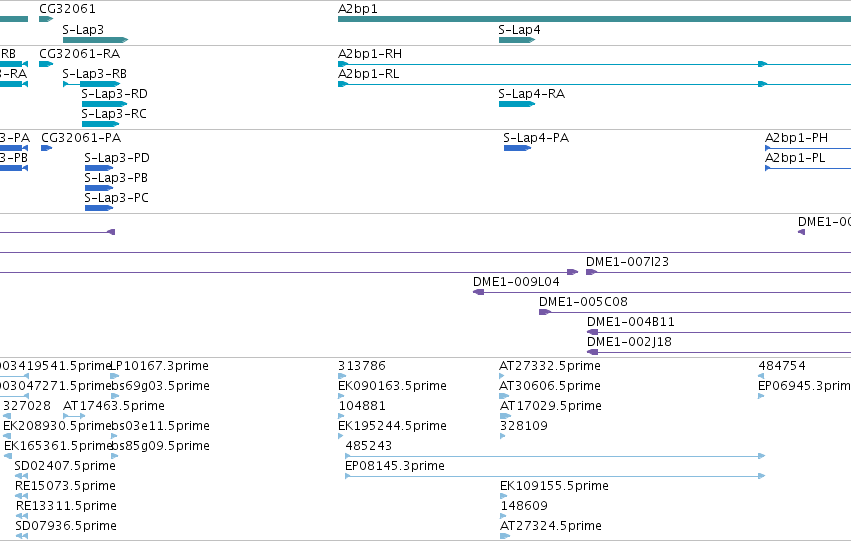This screenshot has width=851, height=541.
Task: Click the AT17463.5prime EST feature
Action: pyautogui.click(x=74, y=416)
